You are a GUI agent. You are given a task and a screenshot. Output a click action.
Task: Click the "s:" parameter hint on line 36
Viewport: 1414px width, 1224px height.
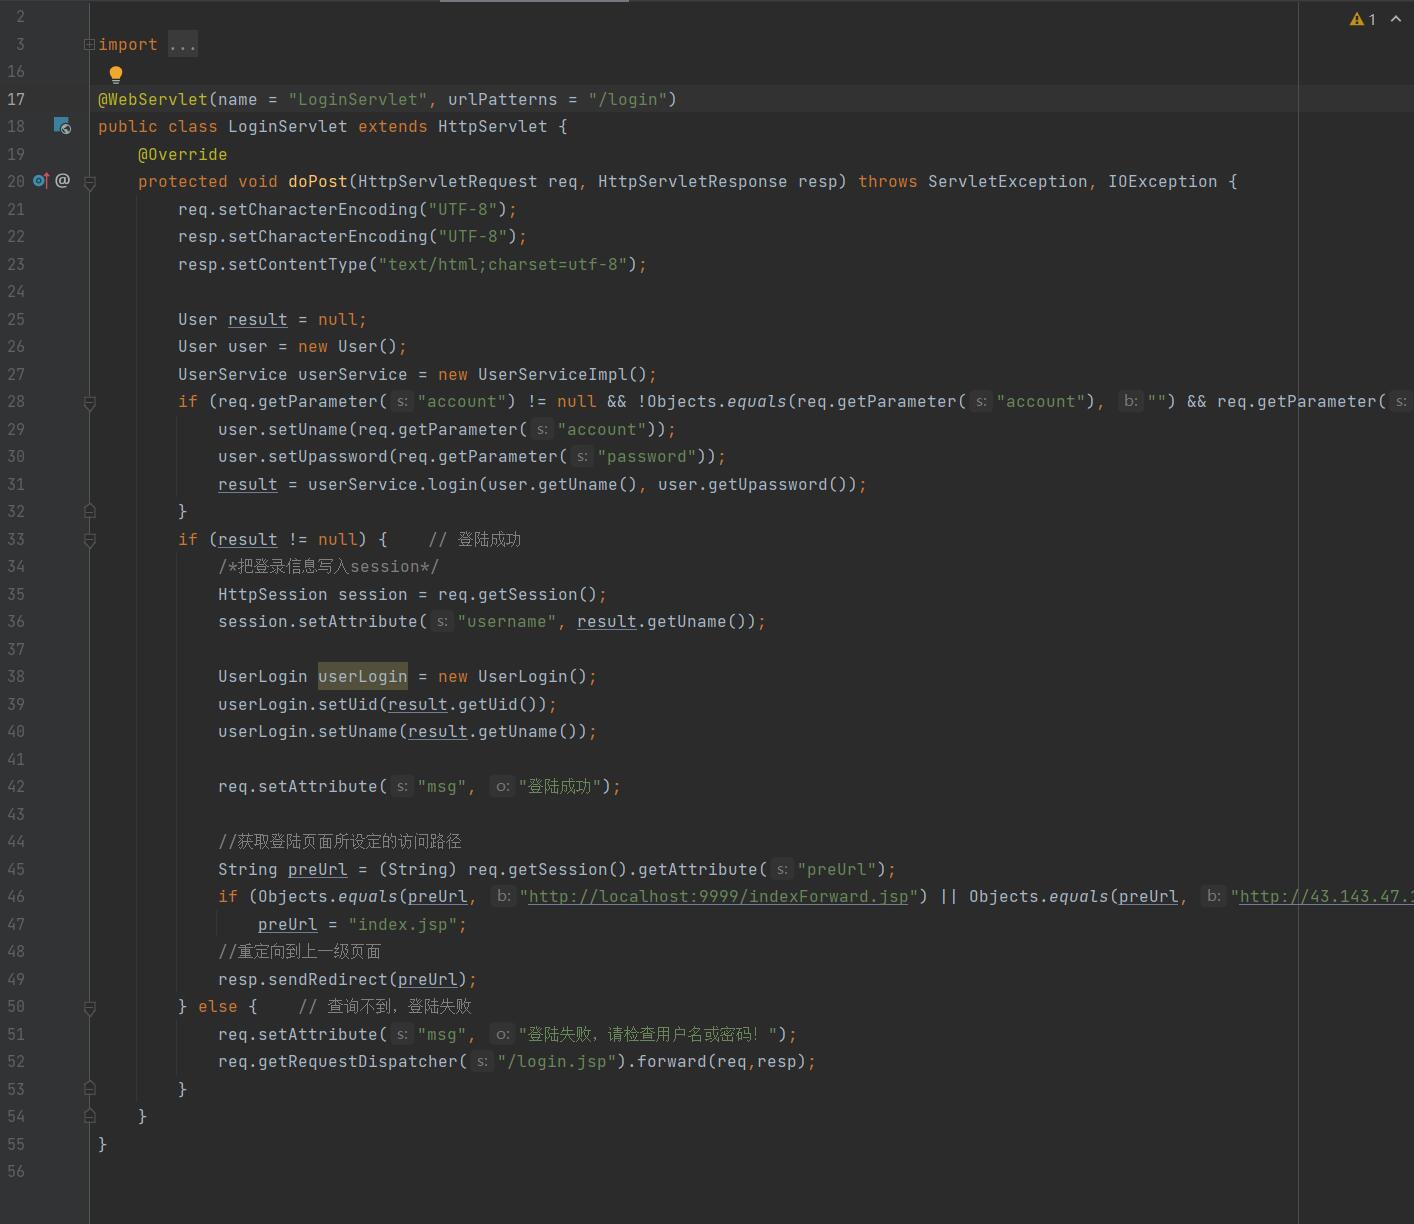click(x=442, y=622)
